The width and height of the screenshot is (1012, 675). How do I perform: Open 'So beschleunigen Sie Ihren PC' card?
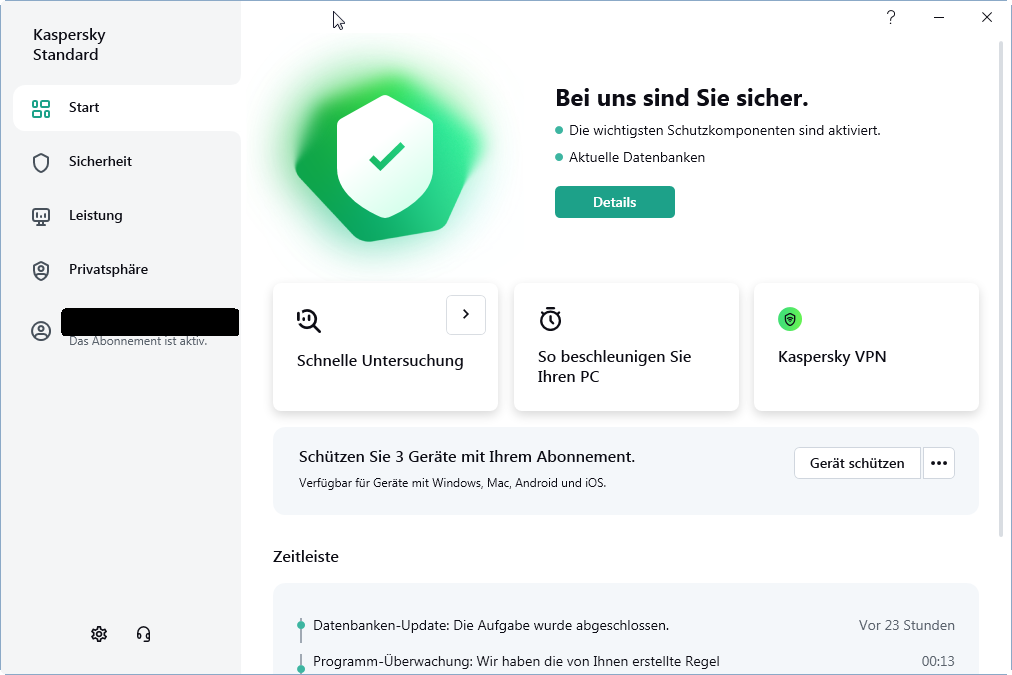pos(626,347)
